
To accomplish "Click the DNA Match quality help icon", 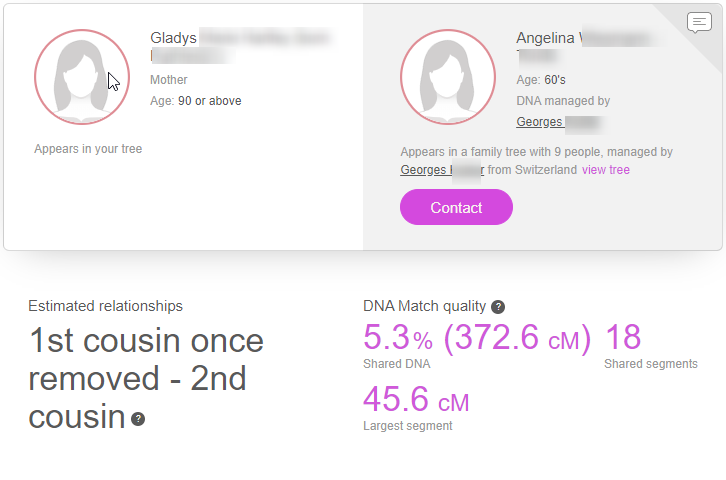I will click(x=498, y=307).
